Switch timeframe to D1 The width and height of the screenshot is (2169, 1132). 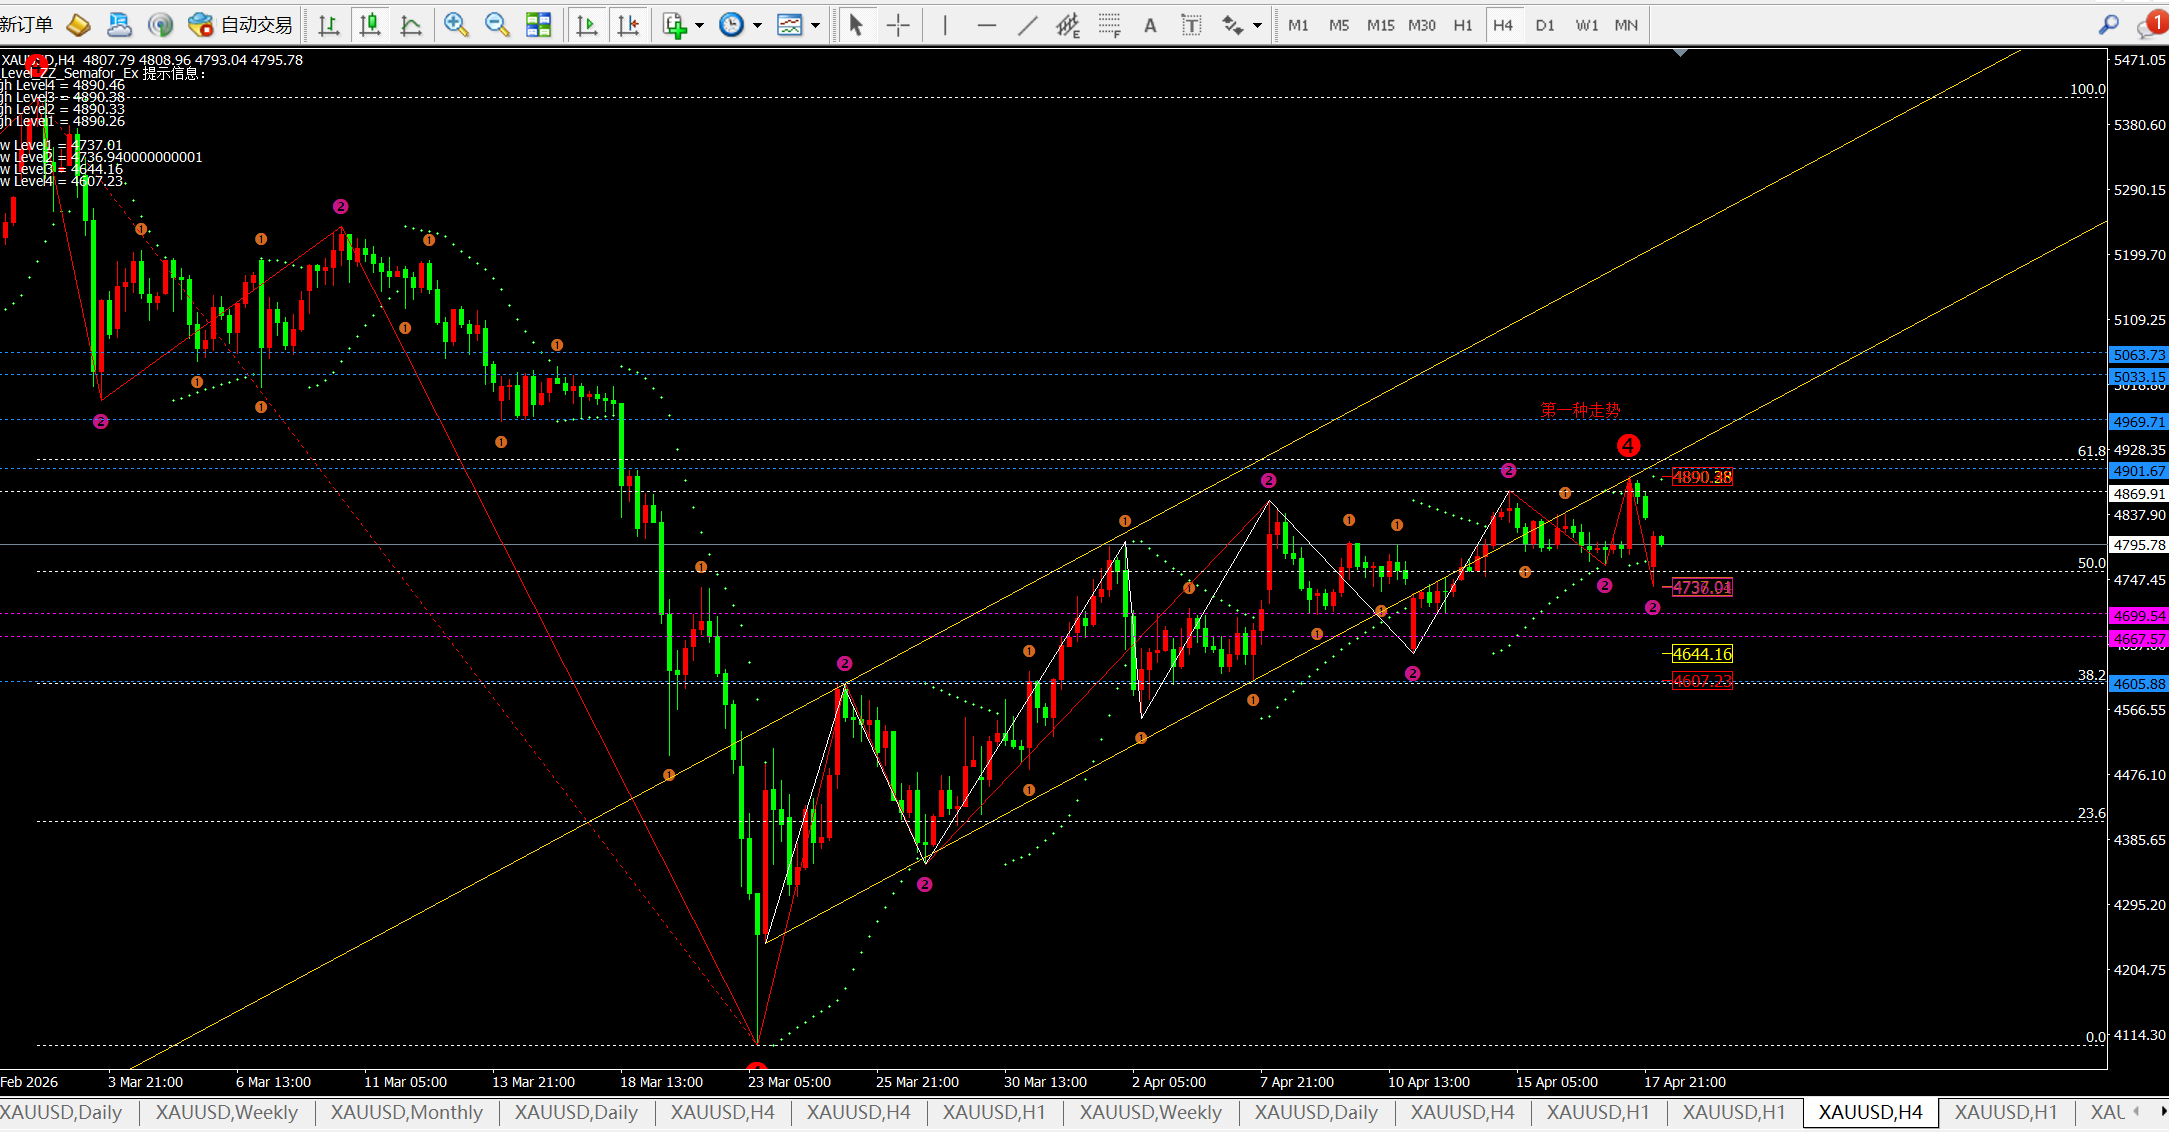[x=1545, y=25]
